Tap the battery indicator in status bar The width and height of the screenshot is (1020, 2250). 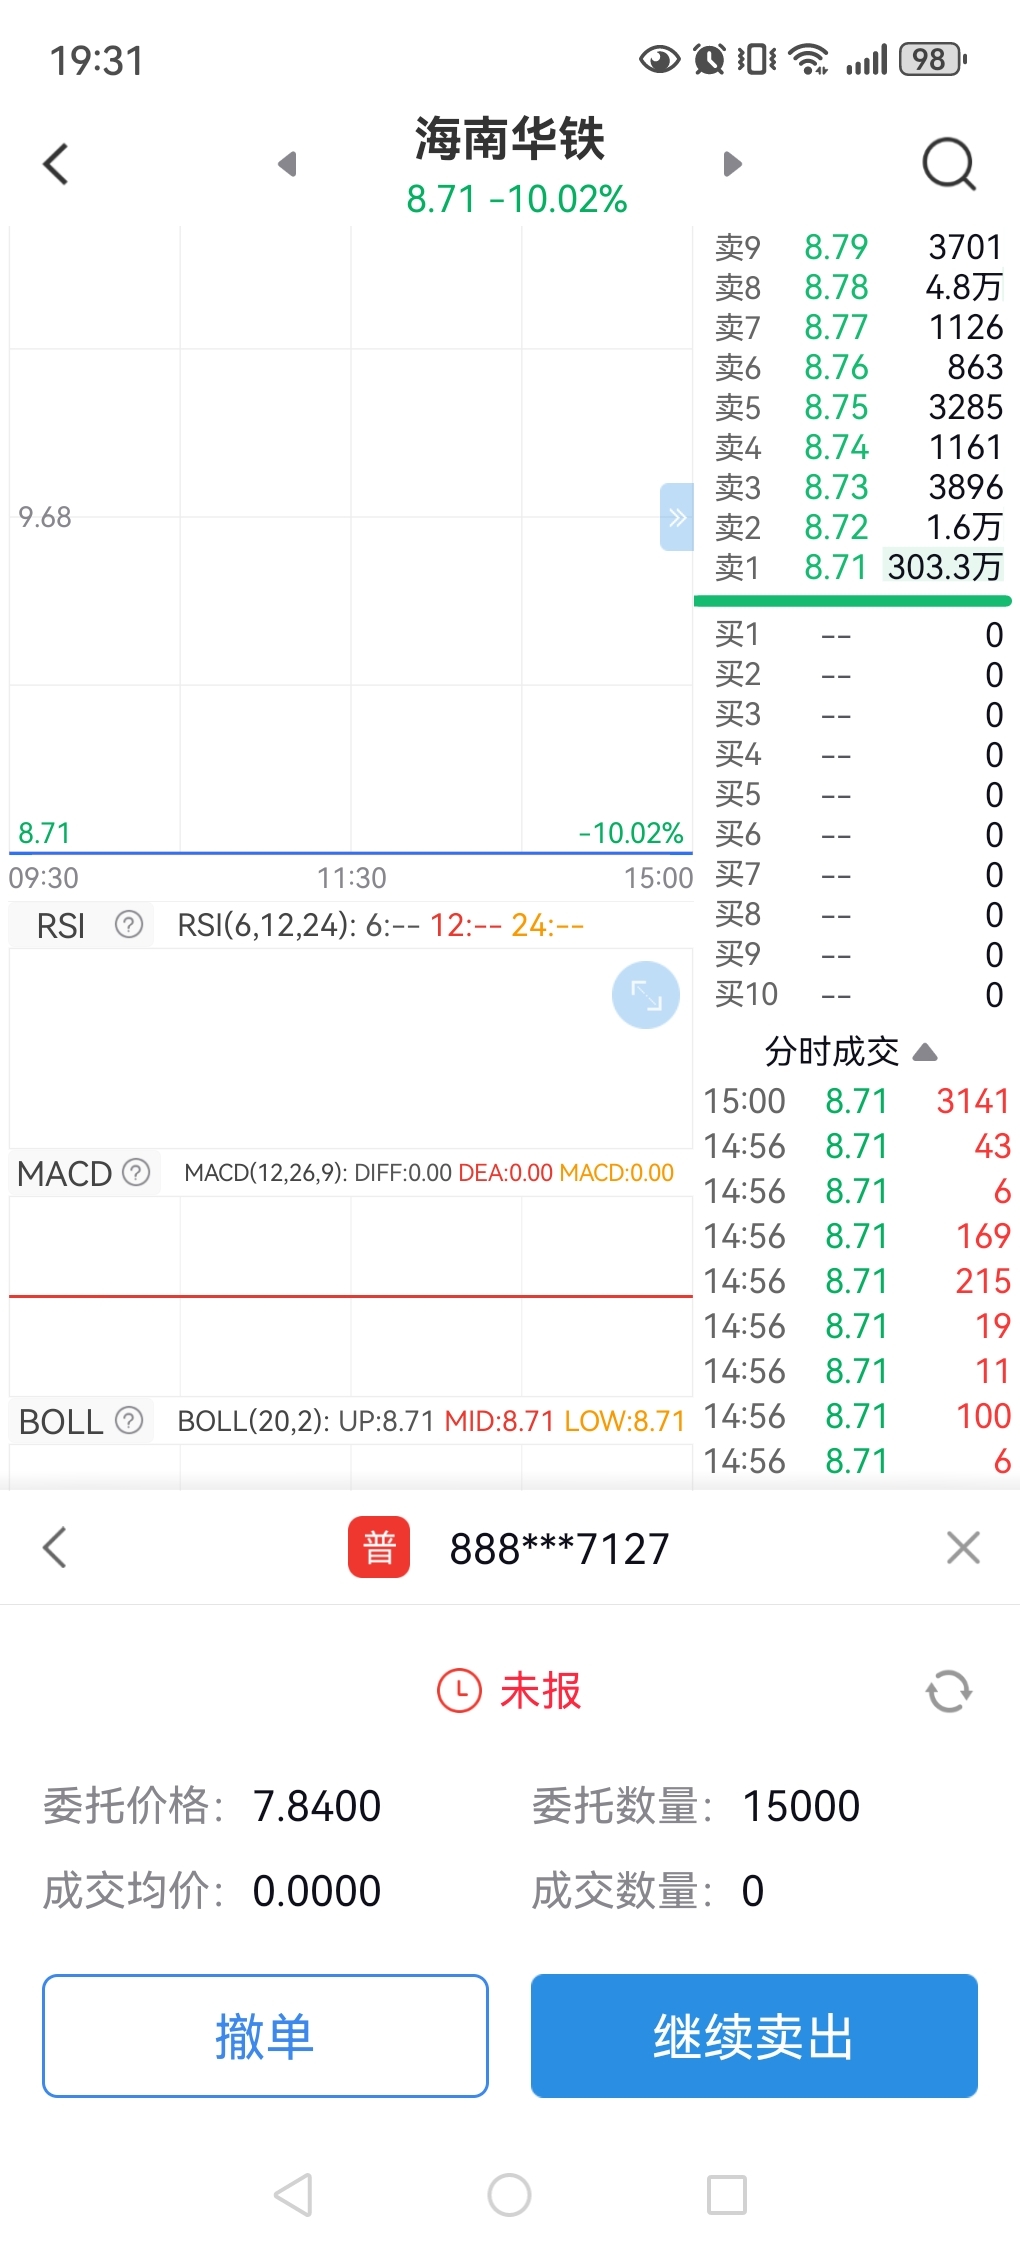(932, 60)
